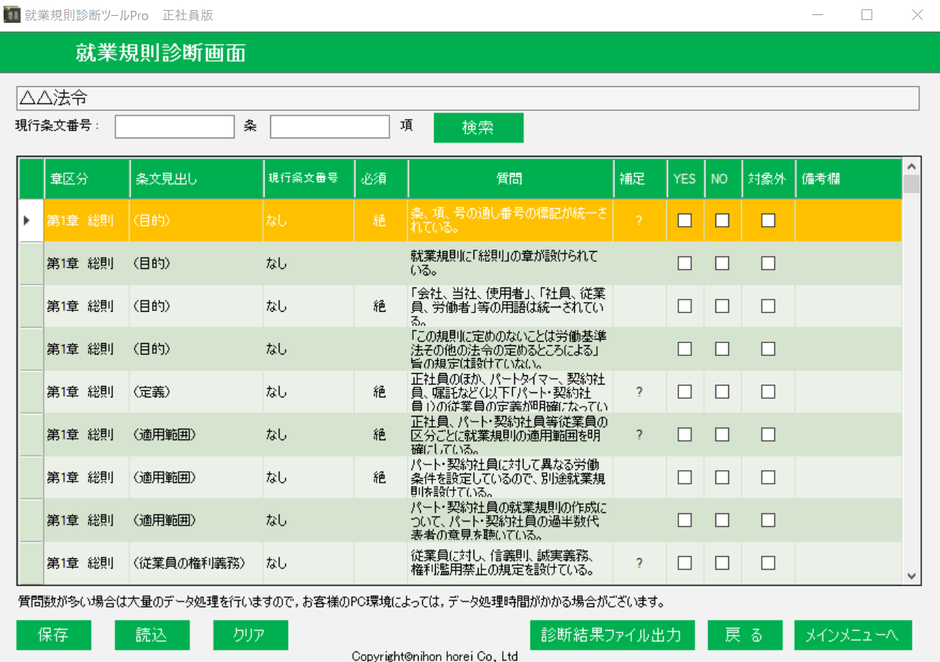Screen dimensions: 940x662
Task: Click inside the 条 article number input field
Action: pyautogui.click(x=175, y=127)
